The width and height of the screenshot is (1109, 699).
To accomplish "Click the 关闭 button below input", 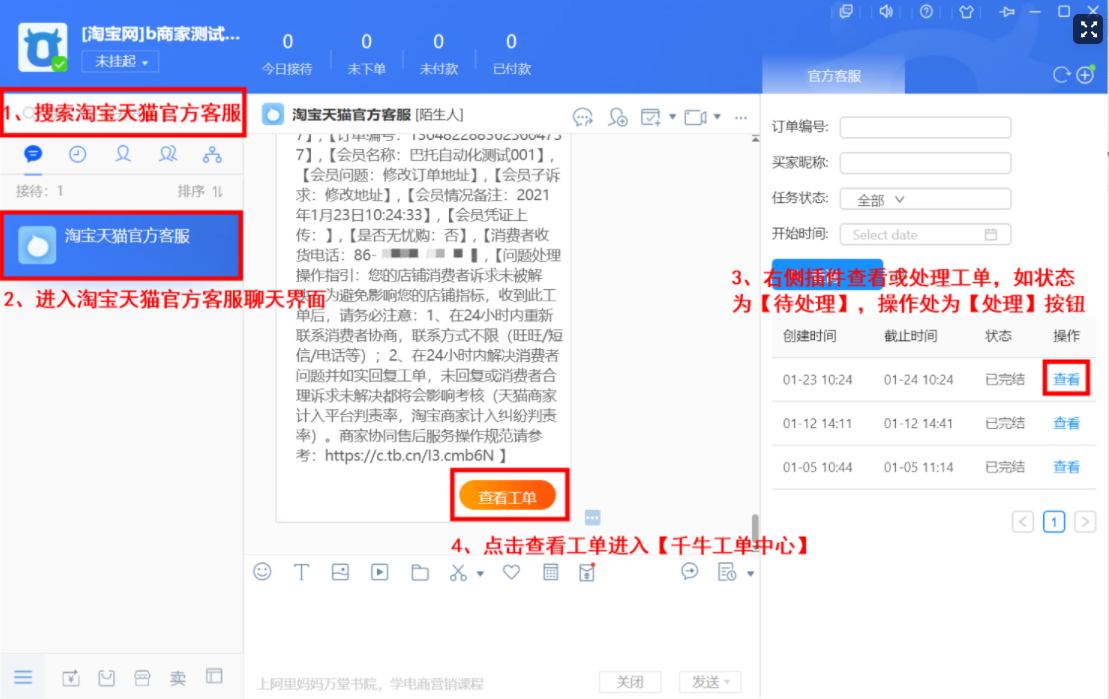I will [x=629, y=681].
